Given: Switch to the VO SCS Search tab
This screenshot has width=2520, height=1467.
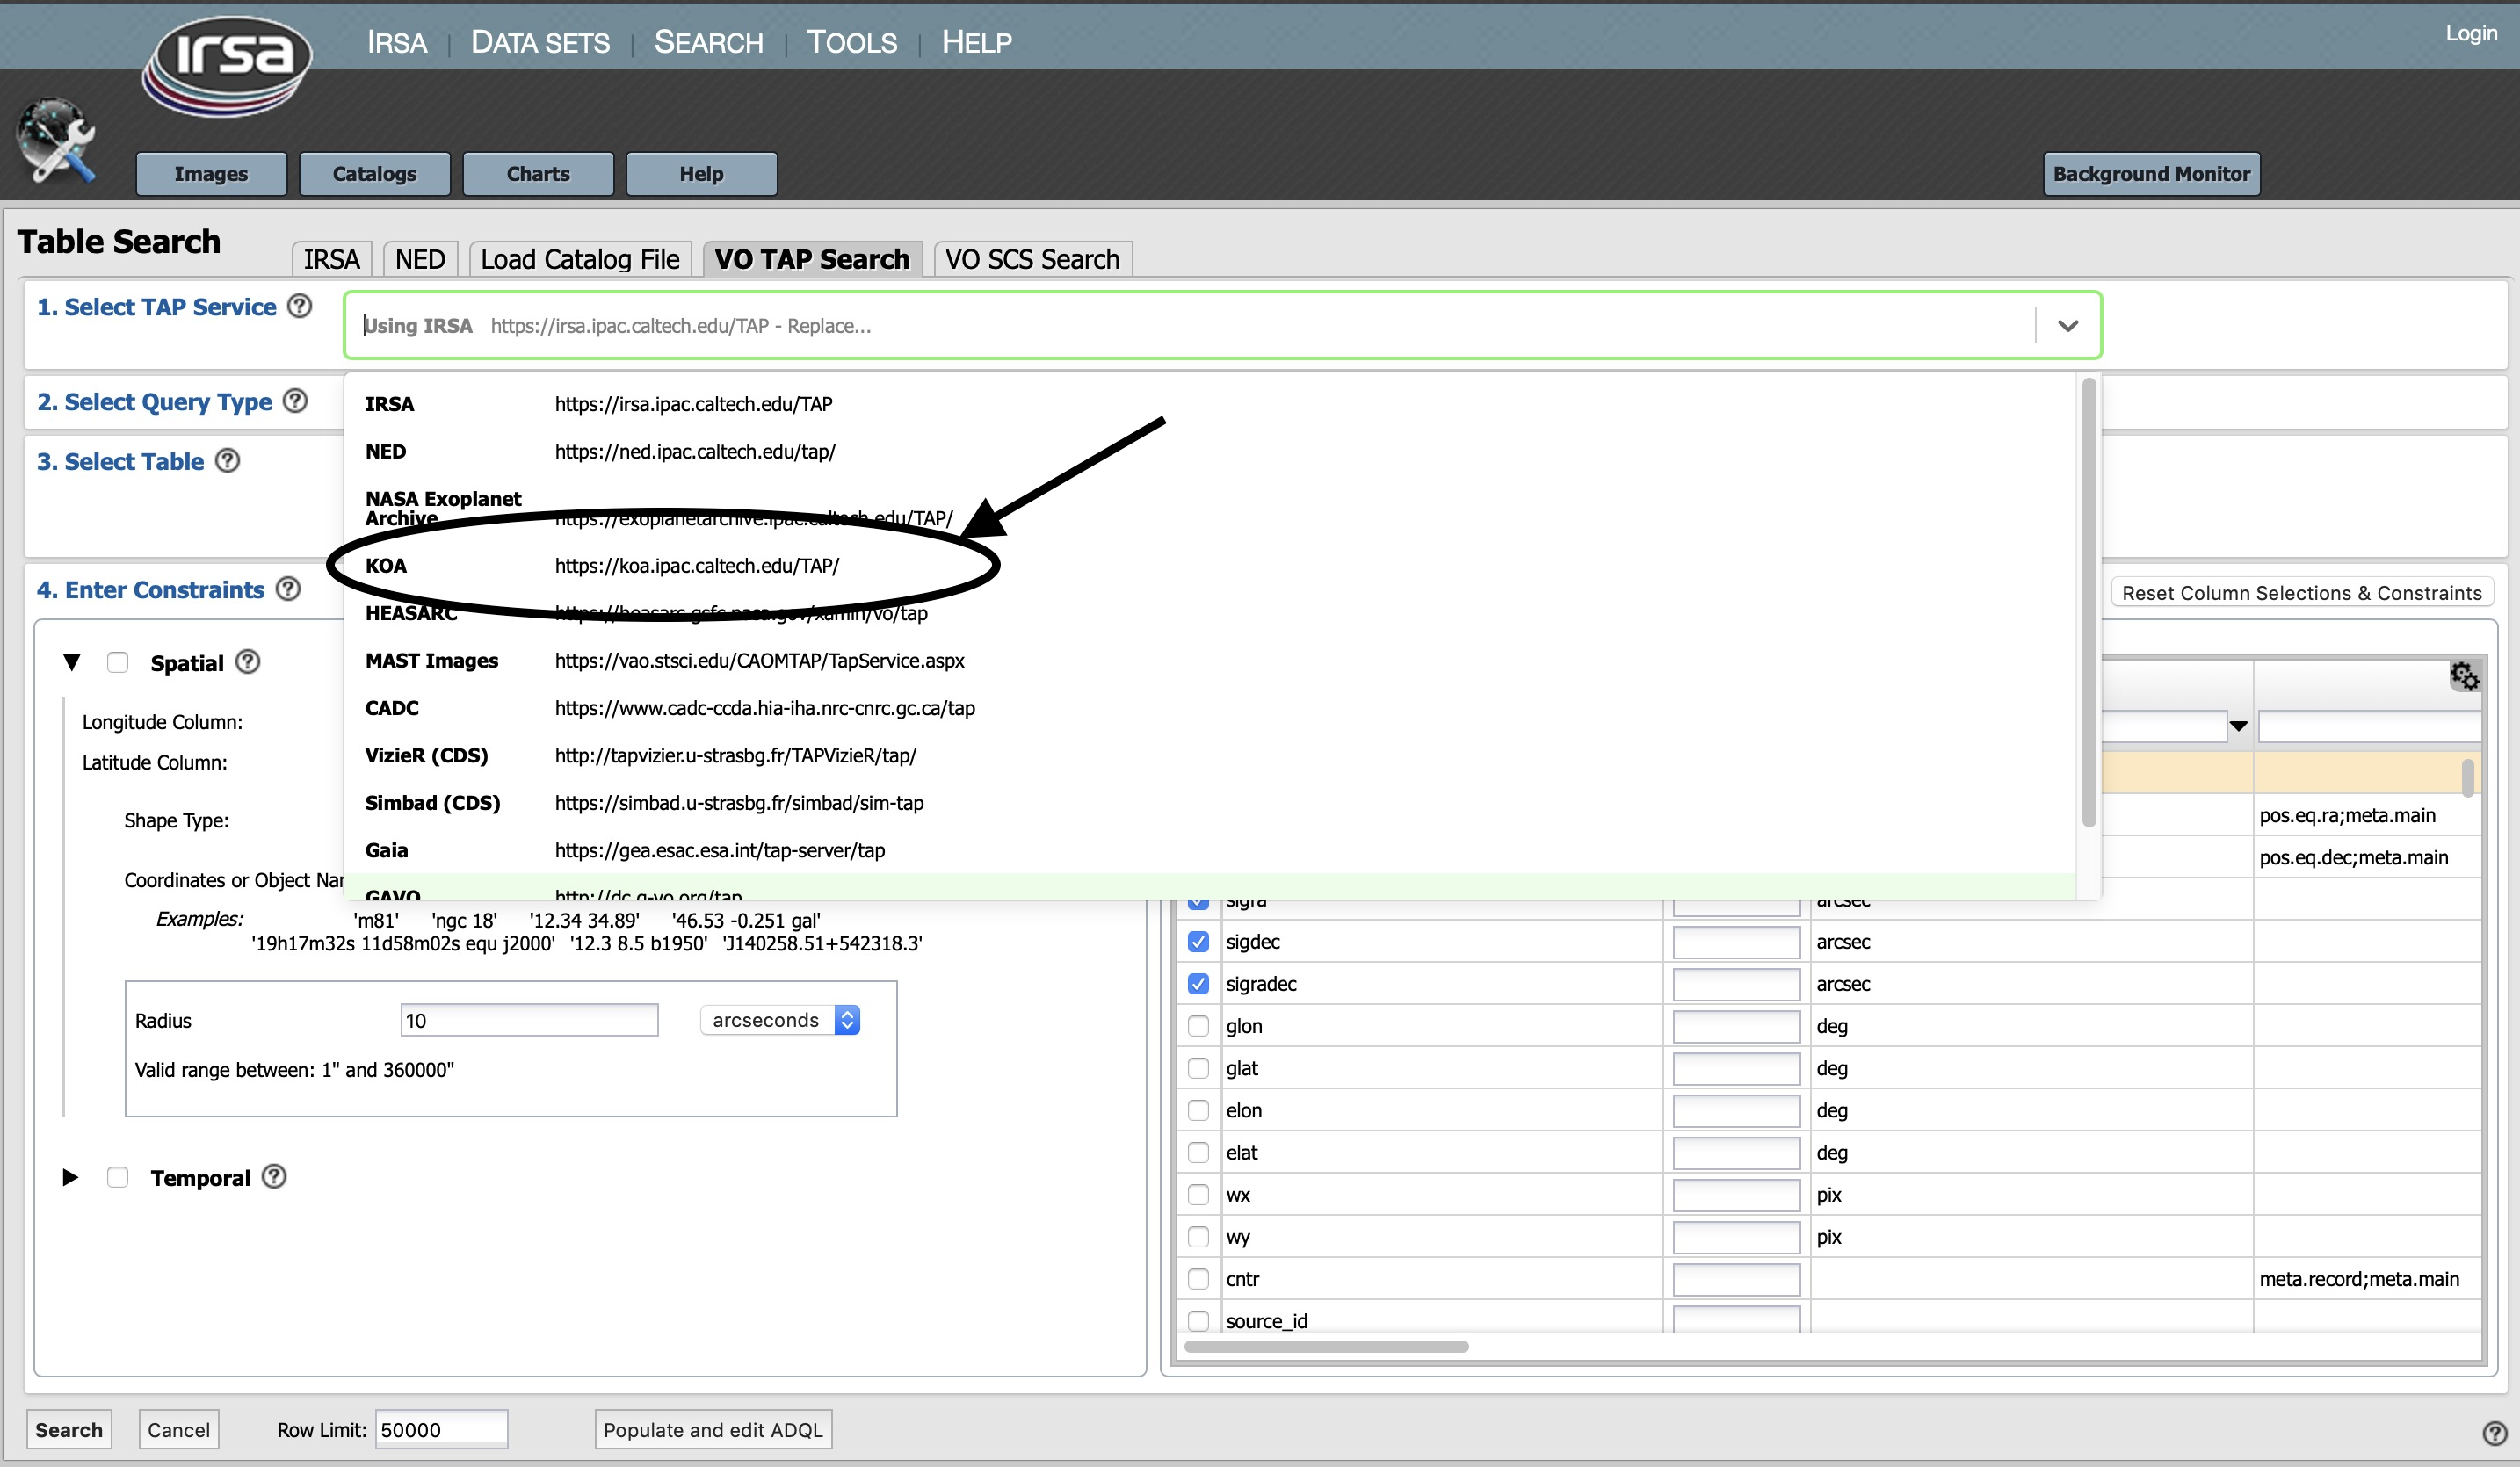Looking at the screenshot, I should (x=1032, y=259).
